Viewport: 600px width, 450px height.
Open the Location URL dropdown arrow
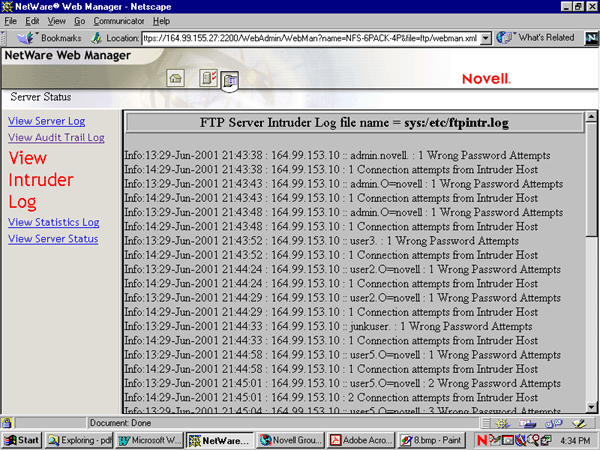coord(486,38)
